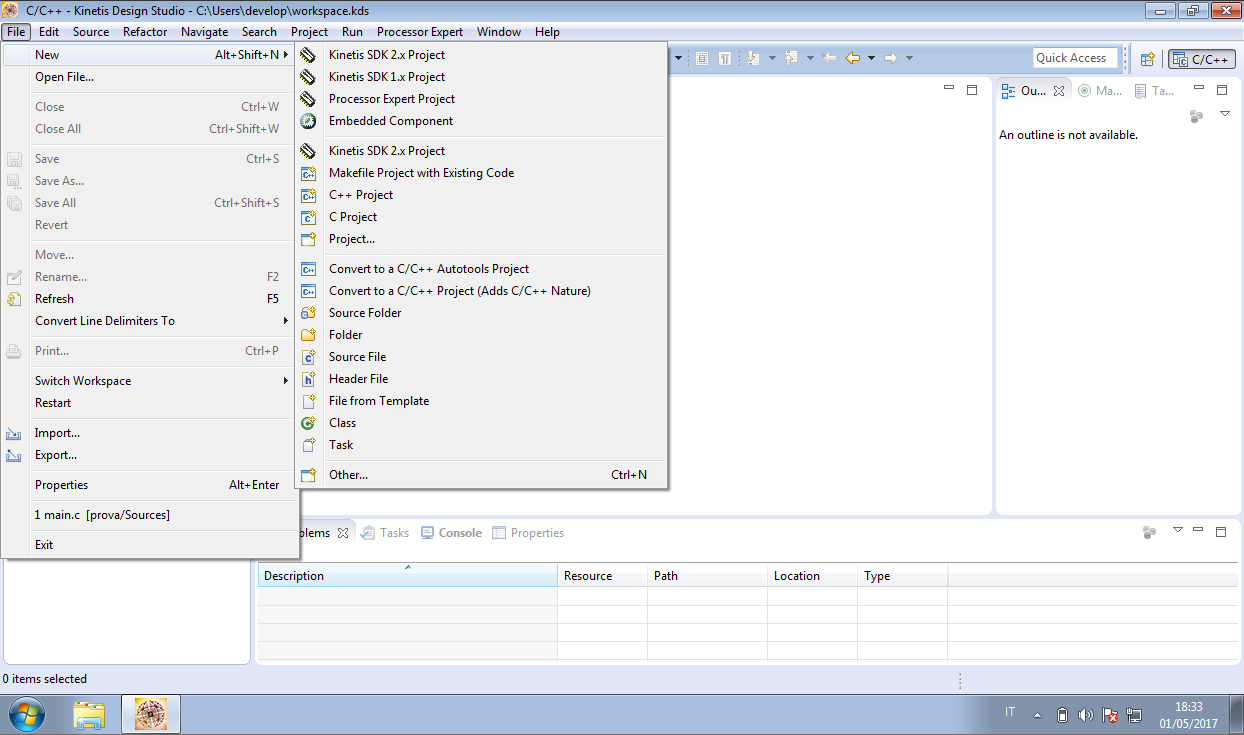The width and height of the screenshot is (1244, 735).
Task: Choose Makefile Project with Existing Code
Action: 482,173
